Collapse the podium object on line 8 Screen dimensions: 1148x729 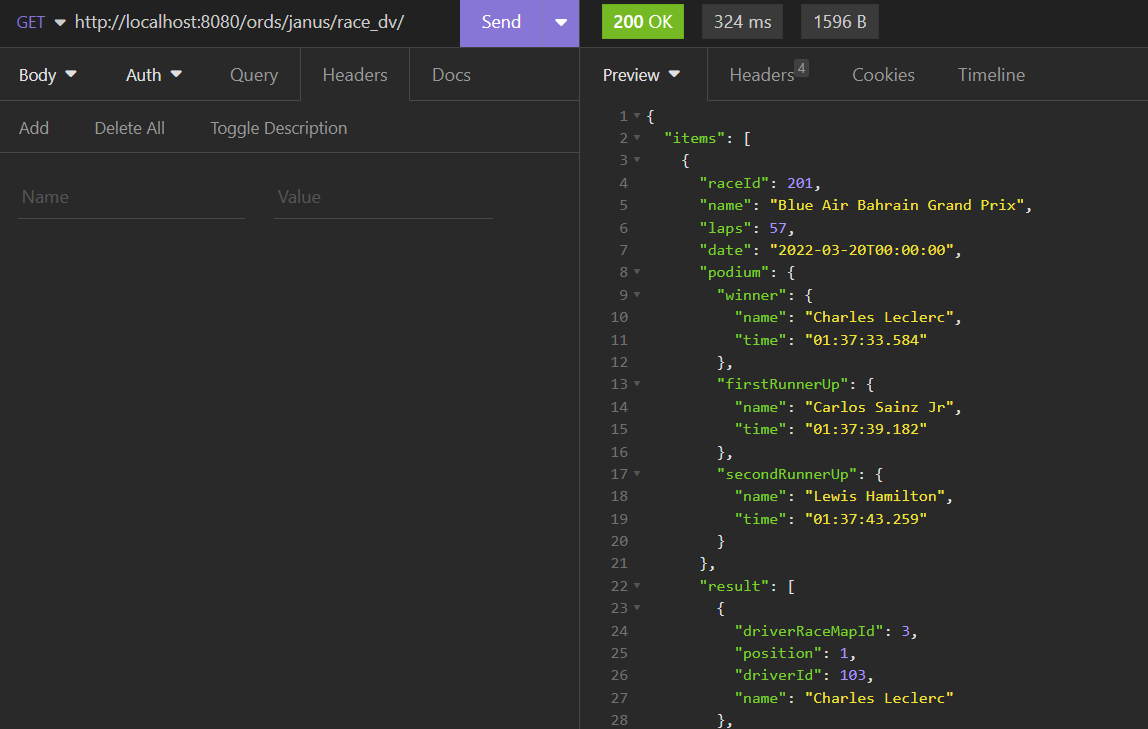(637, 272)
